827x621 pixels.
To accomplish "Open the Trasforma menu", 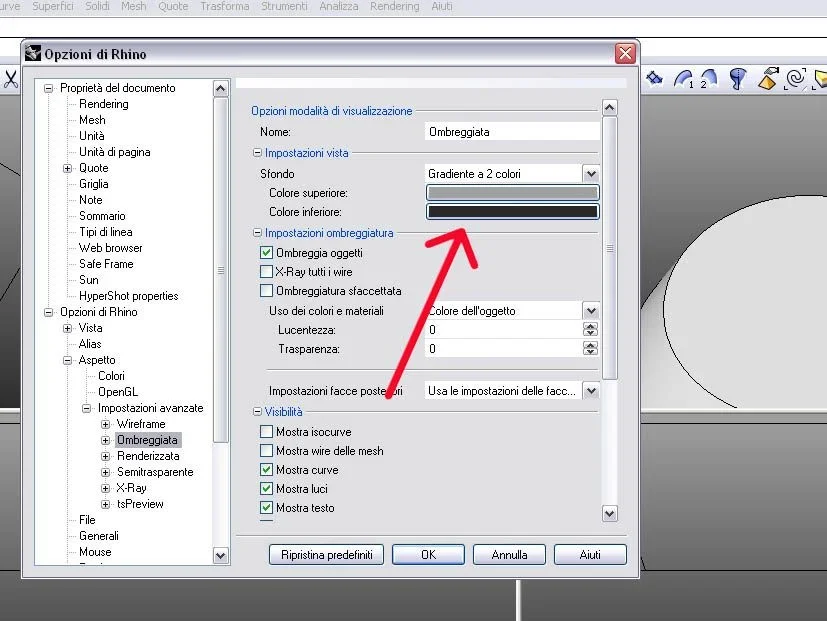I will 225,6.
